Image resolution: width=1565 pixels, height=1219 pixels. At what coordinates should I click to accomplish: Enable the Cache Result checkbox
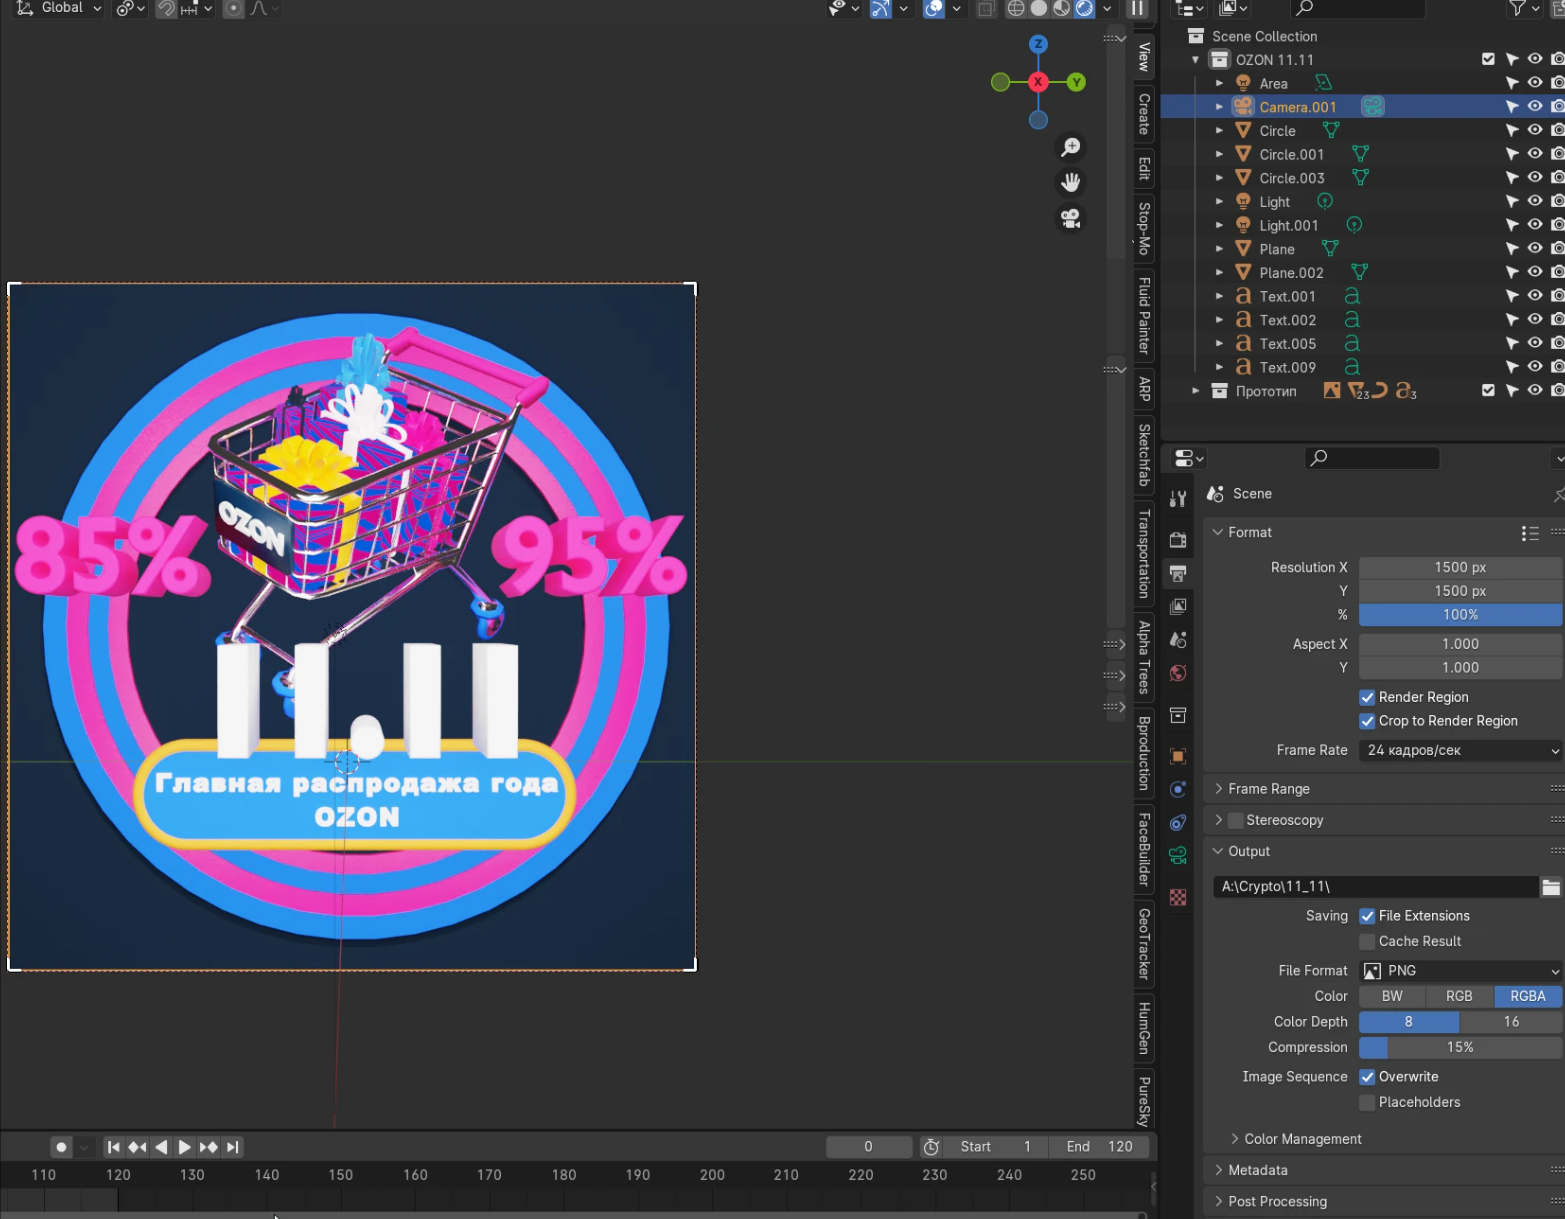tap(1367, 941)
